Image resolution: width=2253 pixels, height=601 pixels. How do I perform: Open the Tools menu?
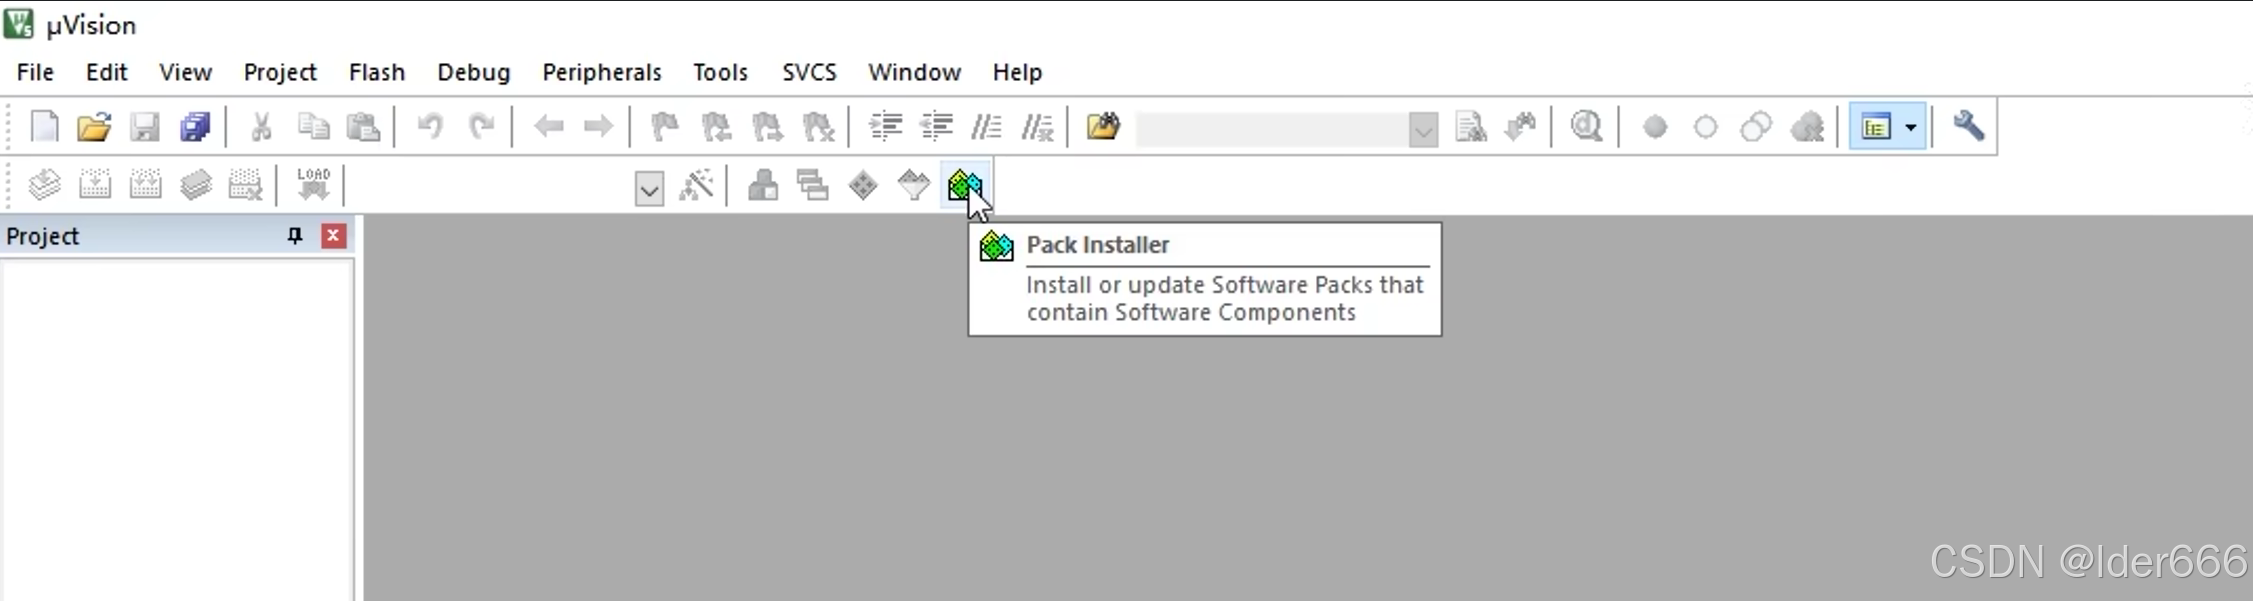pos(721,72)
